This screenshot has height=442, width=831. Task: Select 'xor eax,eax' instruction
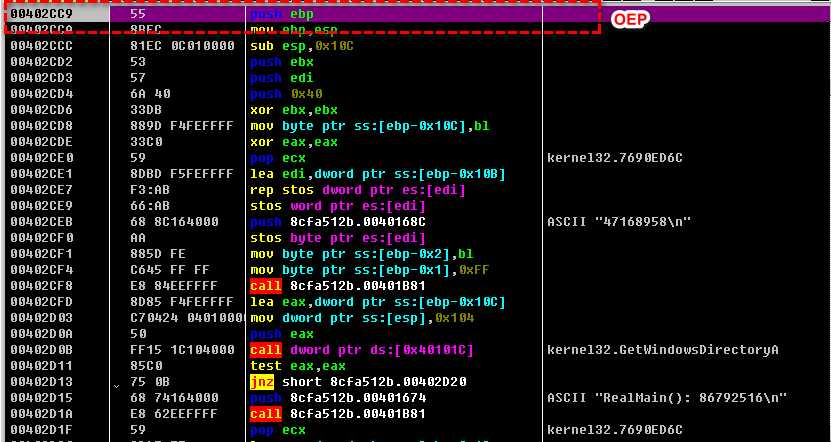coord(294,142)
